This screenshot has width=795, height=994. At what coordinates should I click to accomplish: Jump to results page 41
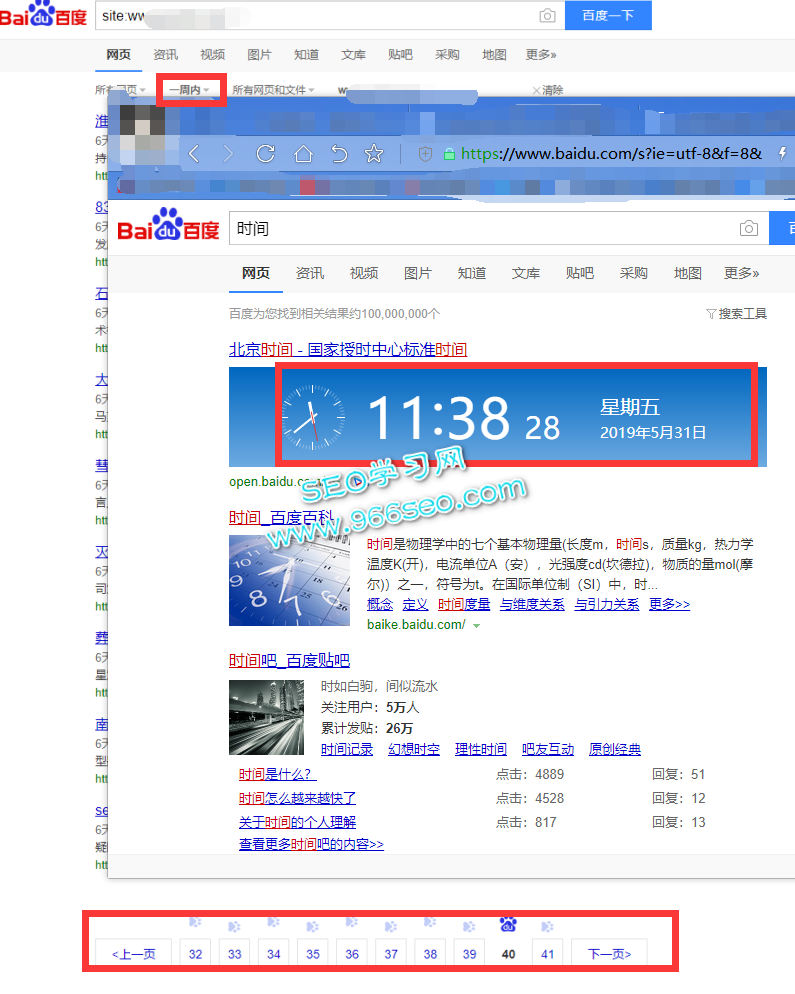(548, 953)
